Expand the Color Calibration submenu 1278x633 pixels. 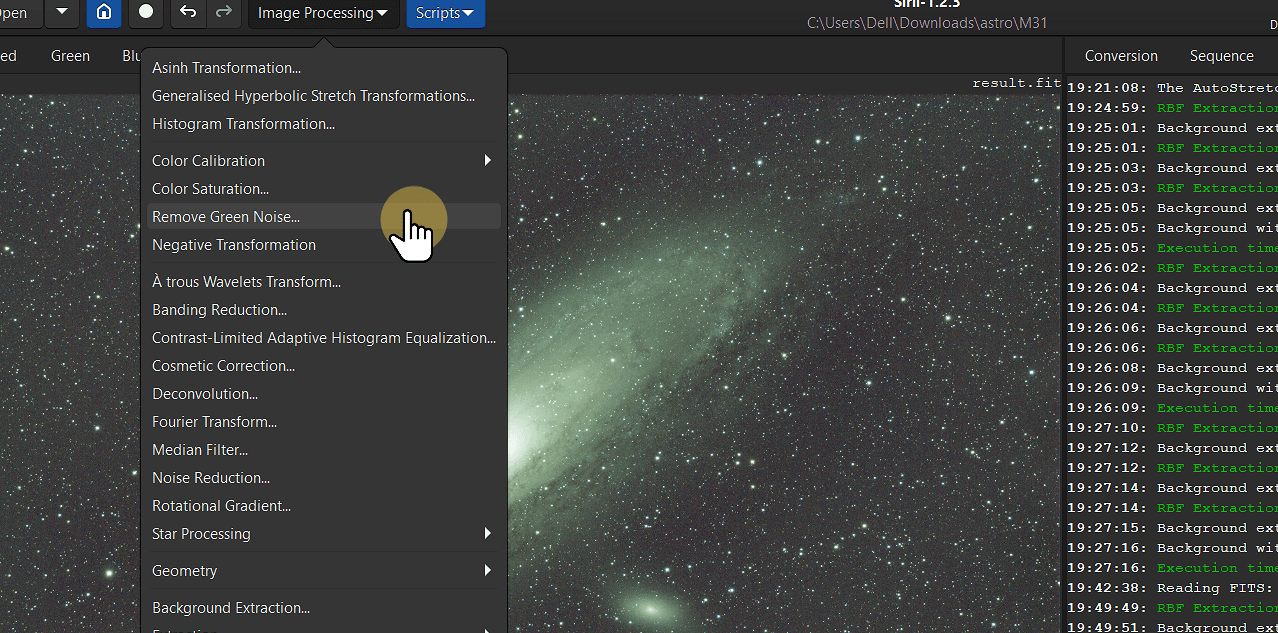(x=322, y=160)
